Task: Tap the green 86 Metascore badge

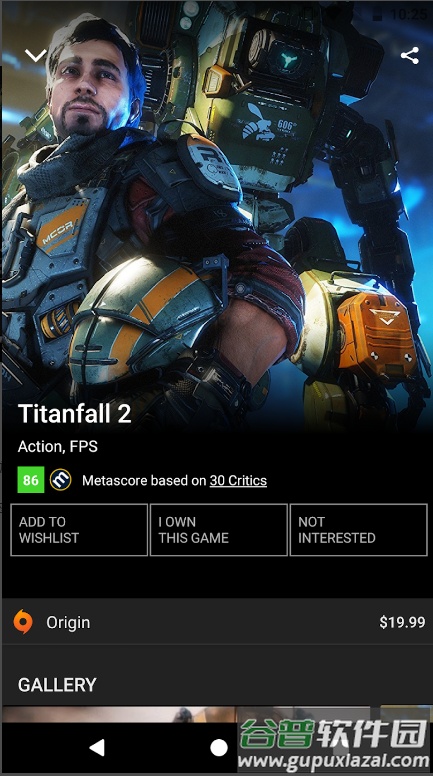Action: coord(31,480)
